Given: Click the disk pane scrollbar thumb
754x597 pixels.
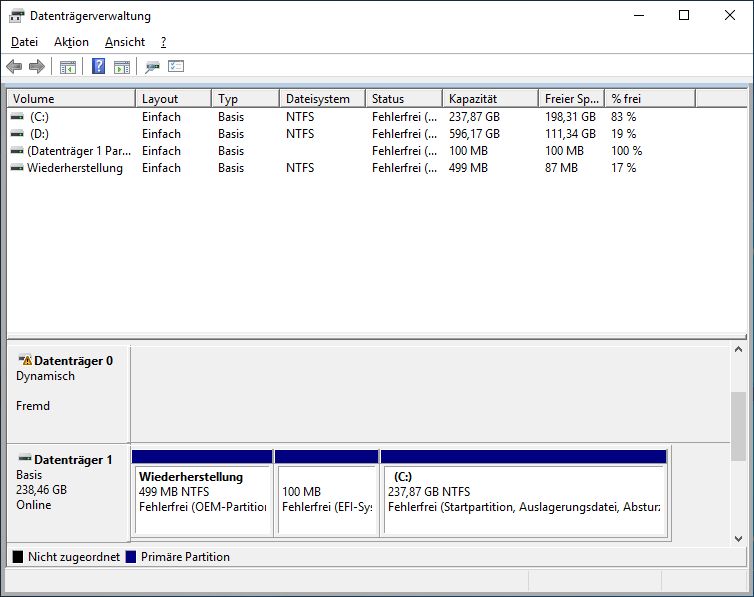Looking at the screenshot, I should pos(738,426).
